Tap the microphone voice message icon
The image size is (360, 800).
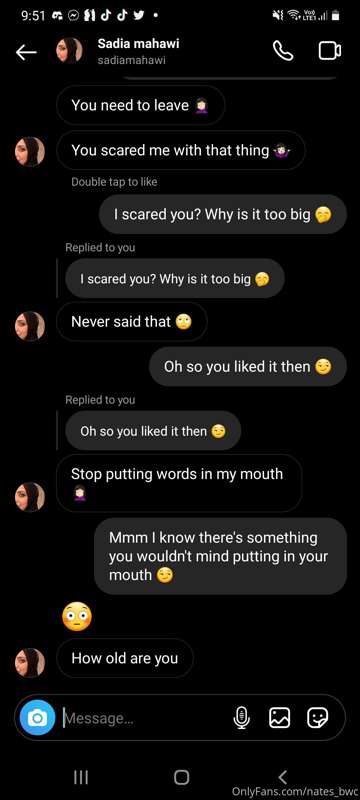241,717
